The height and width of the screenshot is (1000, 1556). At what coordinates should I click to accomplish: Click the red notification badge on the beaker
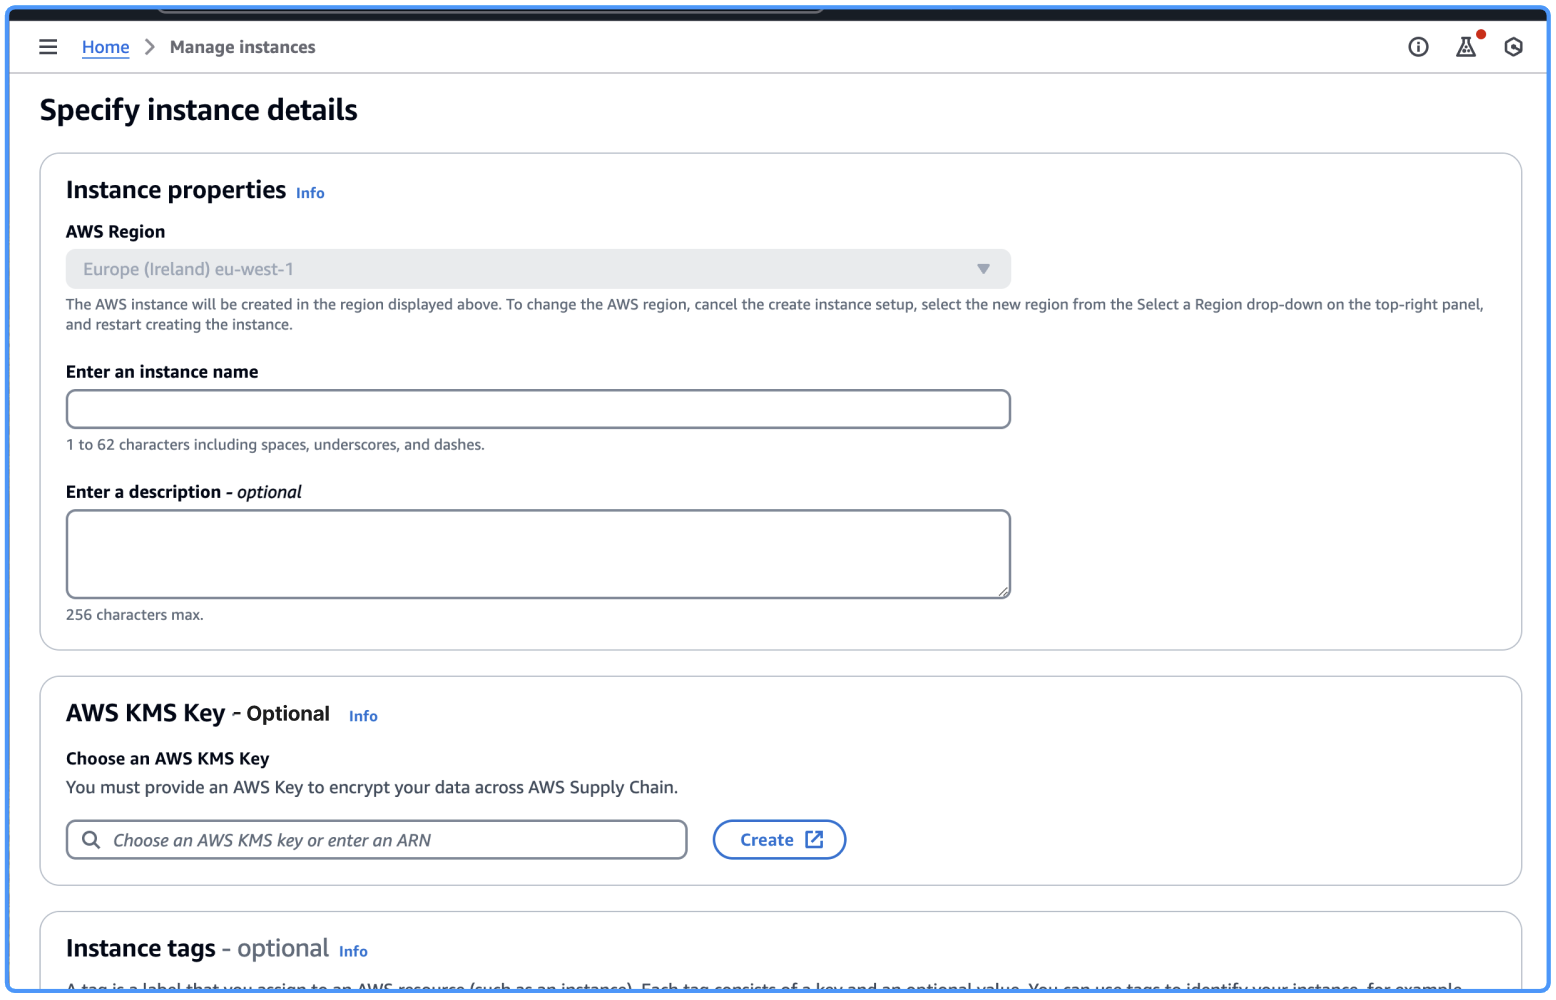(1480, 34)
